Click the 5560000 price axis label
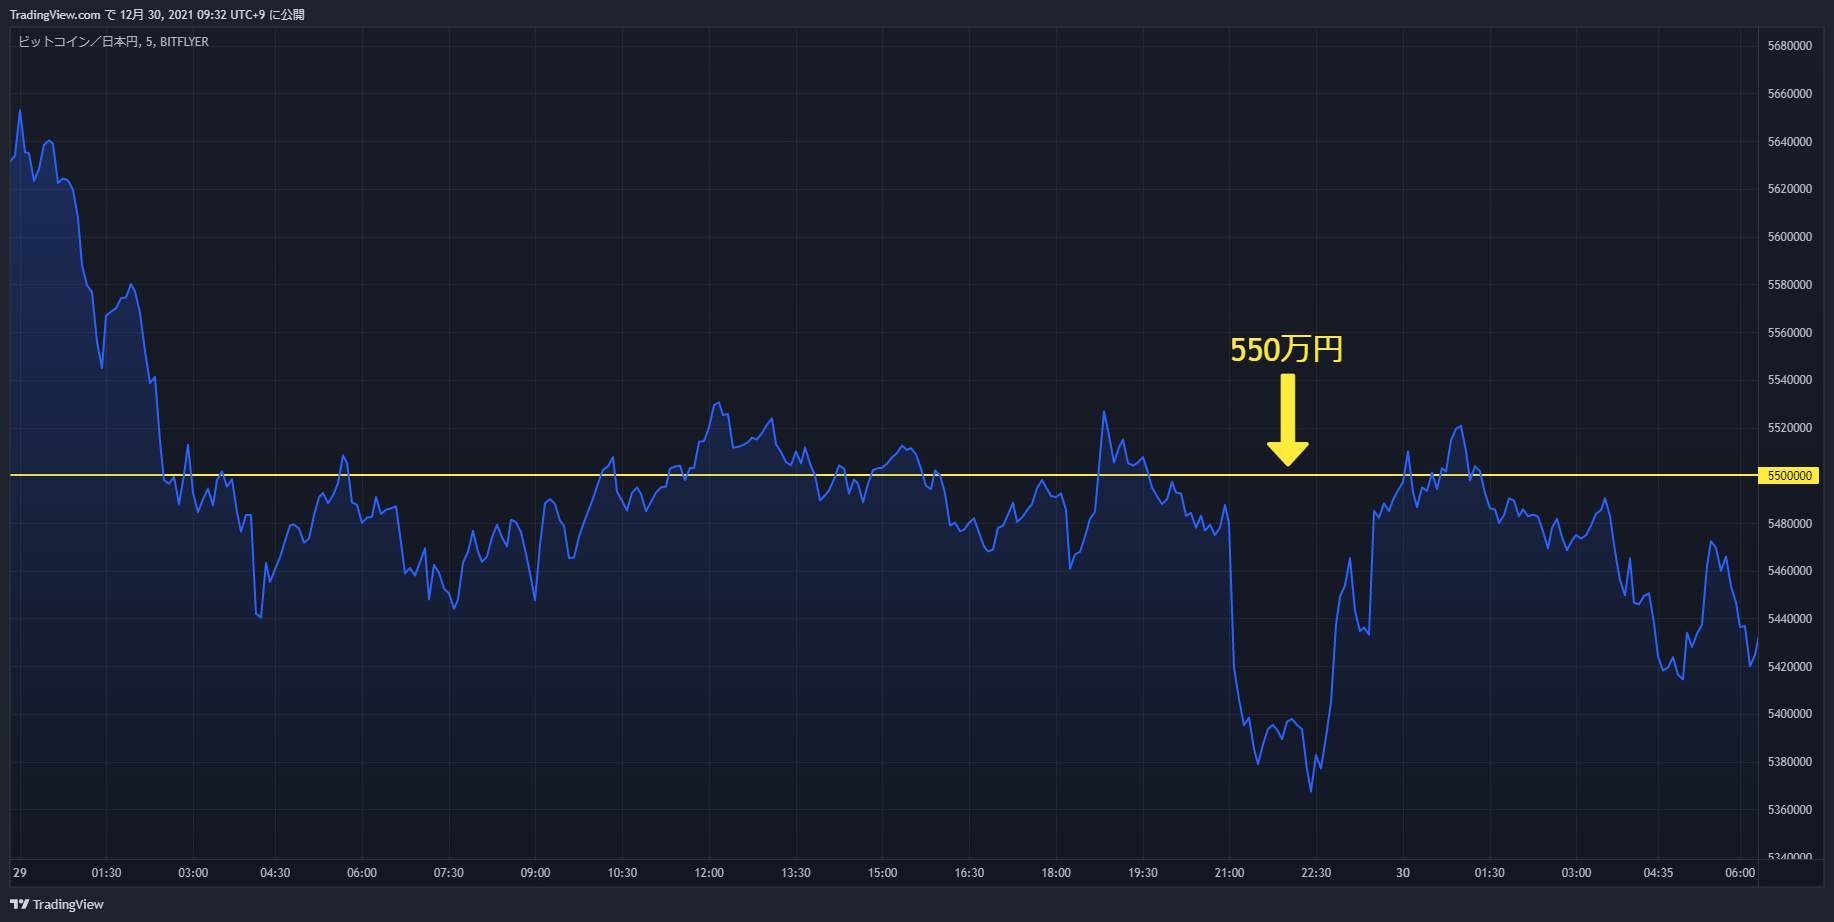This screenshot has height=922, width=1834. coord(1789,333)
